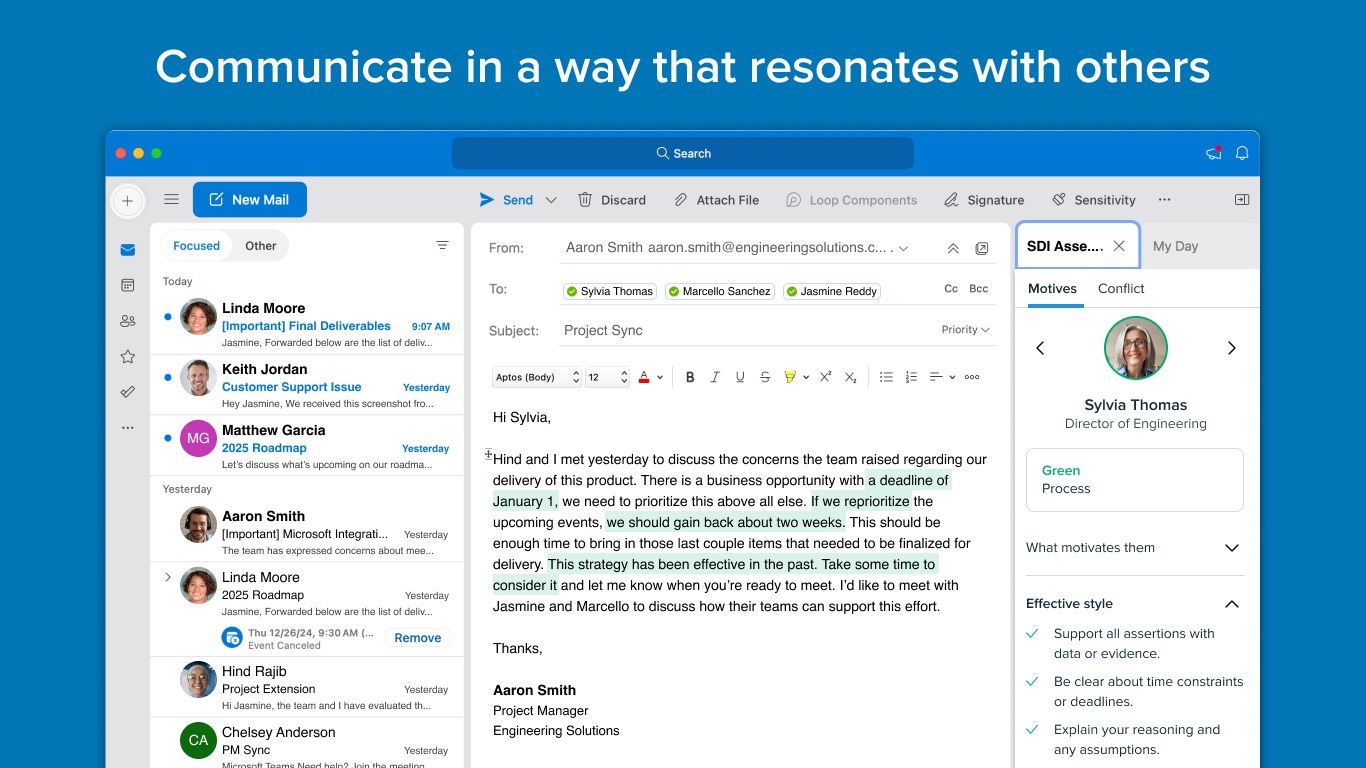1366x768 pixels.
Task: Close the SDI Assessment pane tab
Action: coord(1119,246)
